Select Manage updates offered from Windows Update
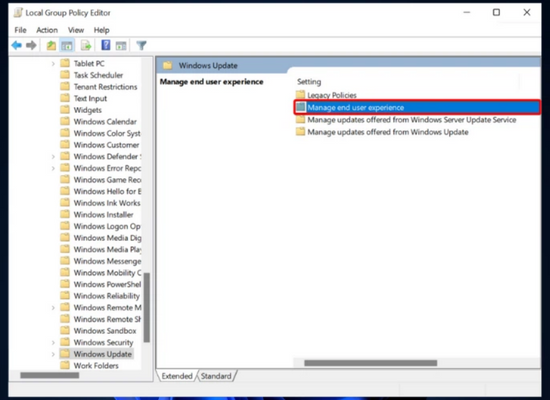 coord(388,132)
